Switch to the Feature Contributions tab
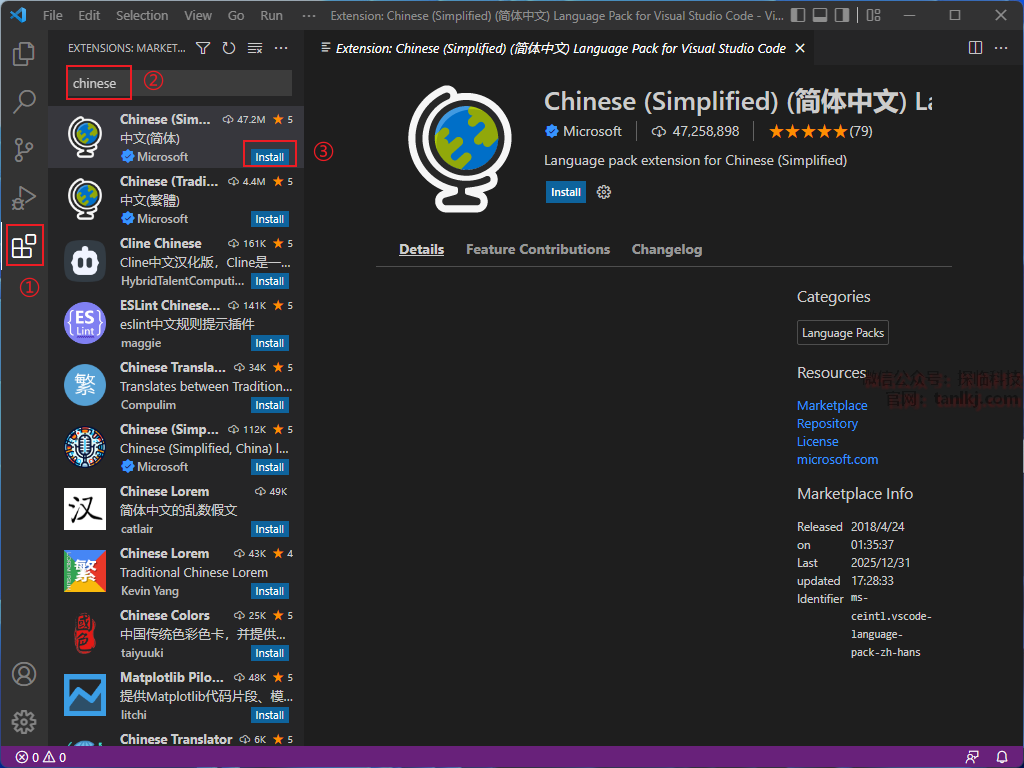This screenshot has height=768, width=1024. coord(537,249)
